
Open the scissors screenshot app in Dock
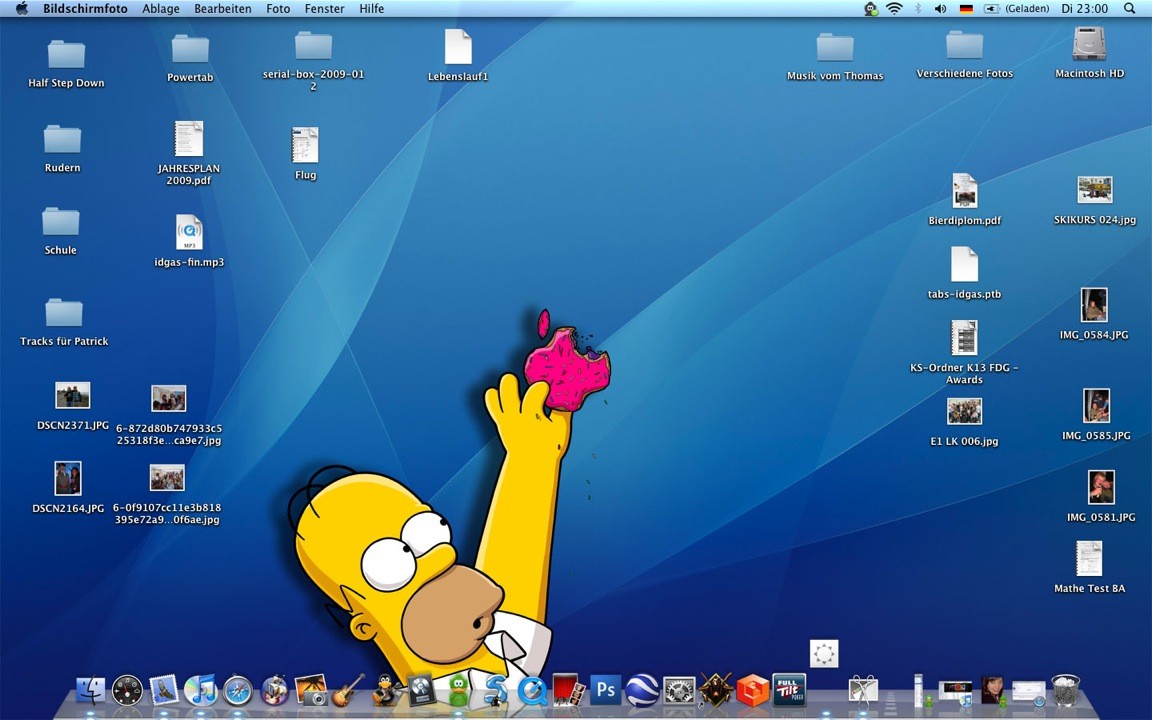coord(863,691)
